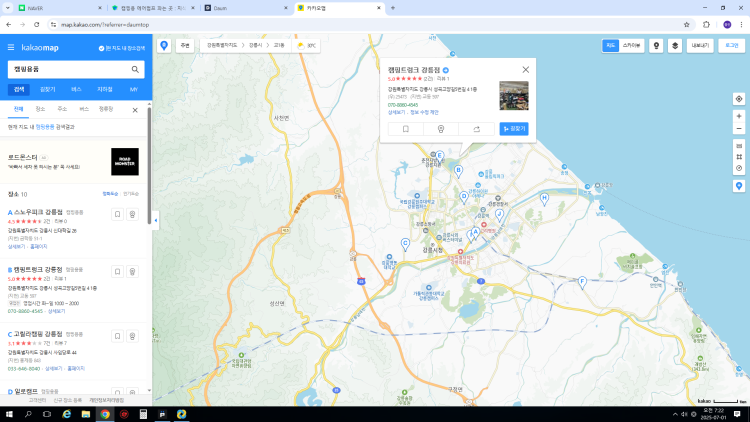Click the 길찾기 button in popup
Screen dimensions: 750x422
point(514,129)
